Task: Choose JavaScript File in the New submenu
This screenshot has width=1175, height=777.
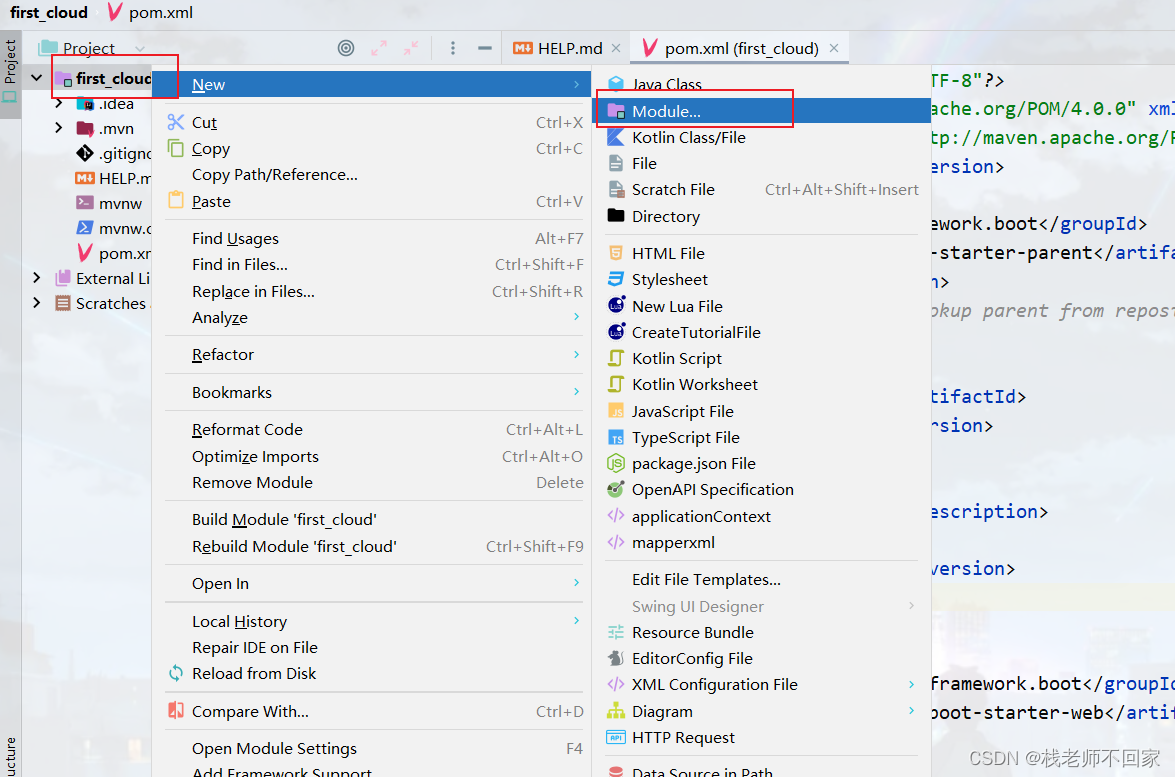Action: click(x=762, y=411)
